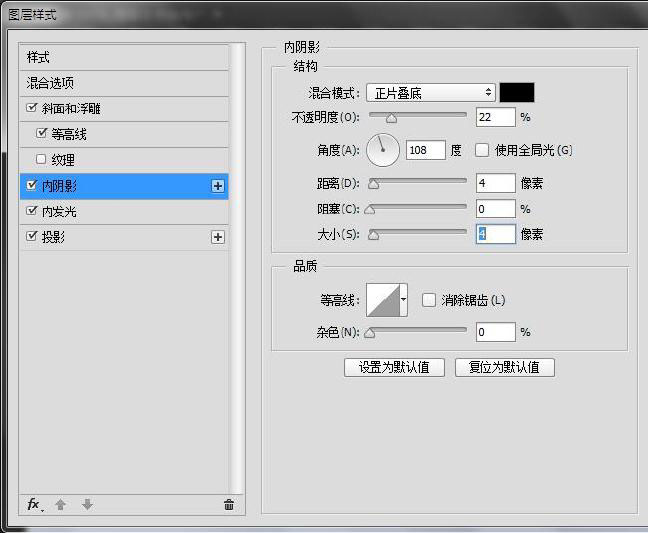
Task: Enable 使用全局光 checkbox
Action: (482, 150)
